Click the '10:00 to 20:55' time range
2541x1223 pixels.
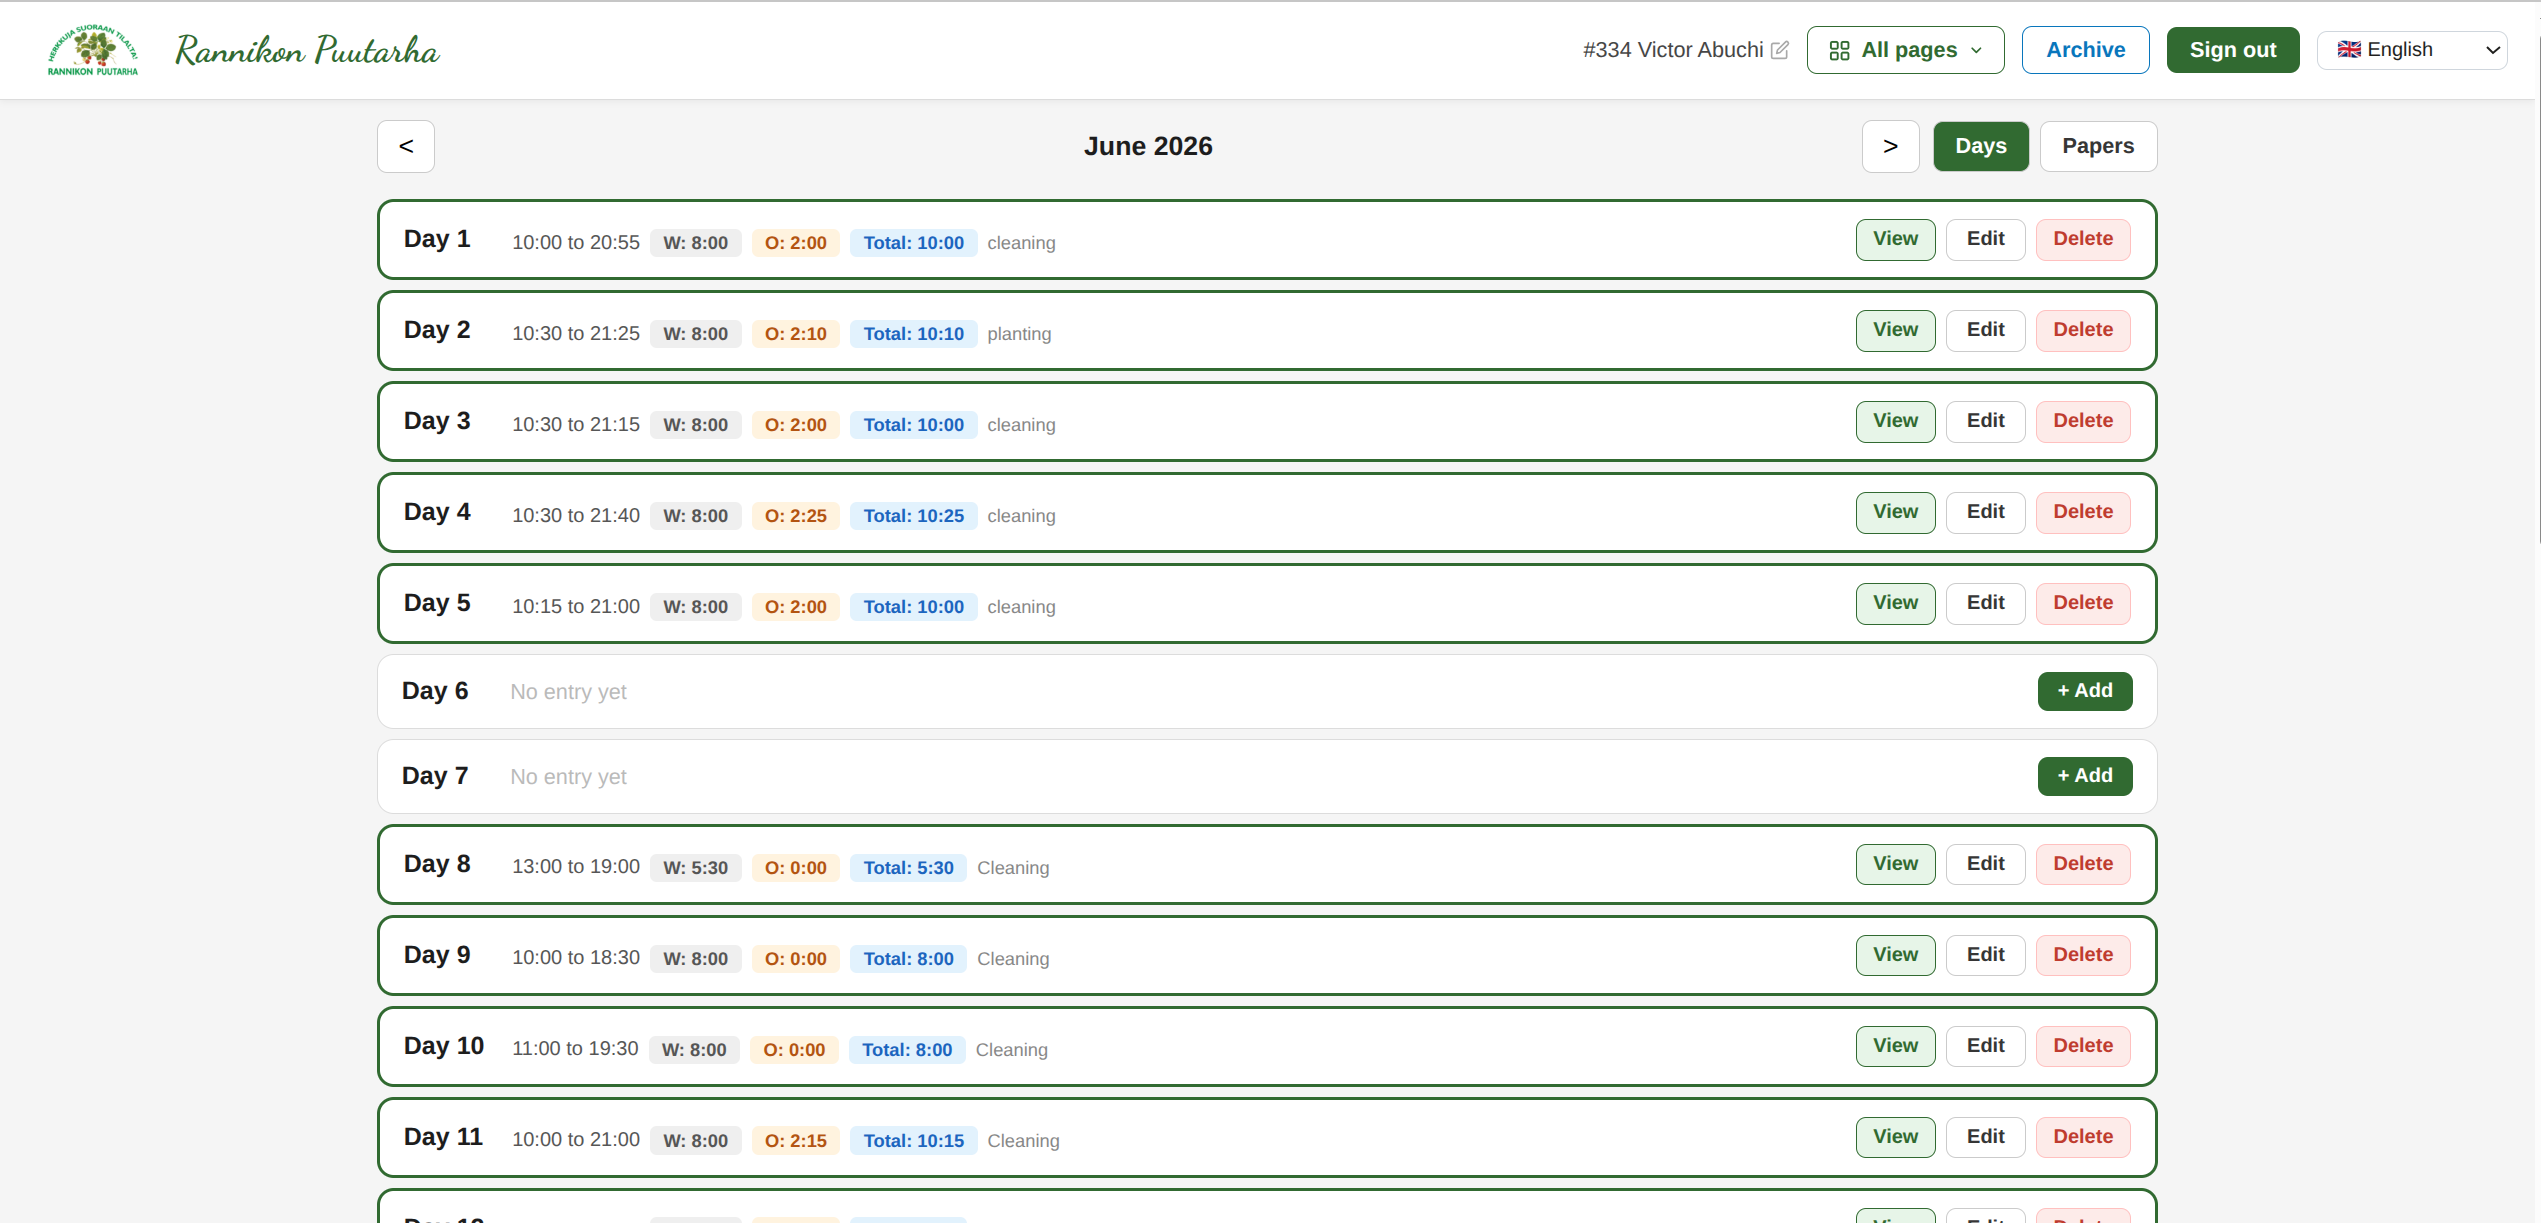click(576, 243)
